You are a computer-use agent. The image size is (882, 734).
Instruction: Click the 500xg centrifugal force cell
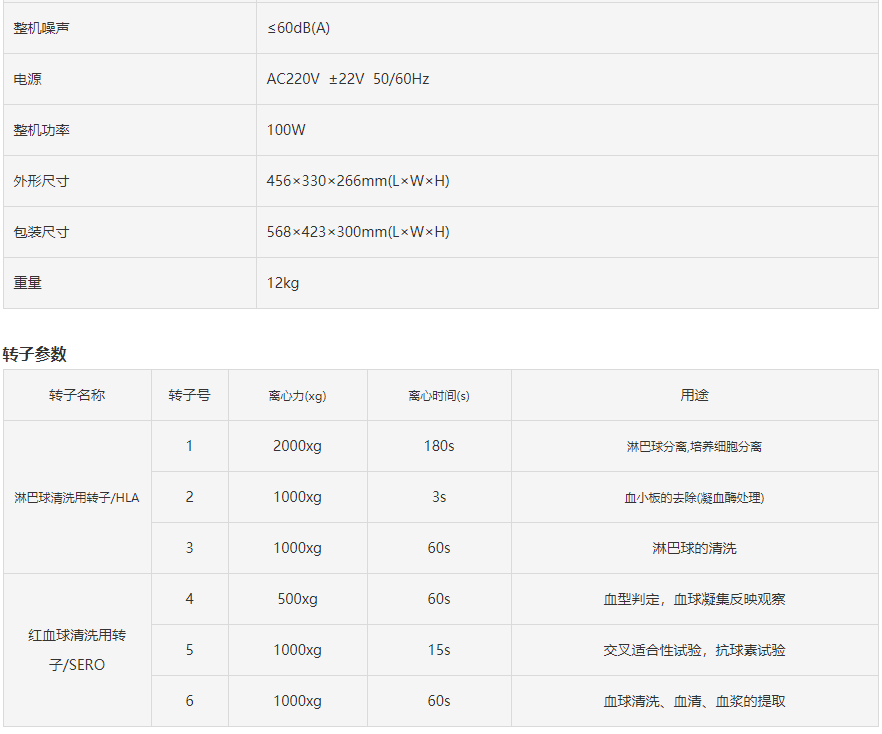(297, 599)
